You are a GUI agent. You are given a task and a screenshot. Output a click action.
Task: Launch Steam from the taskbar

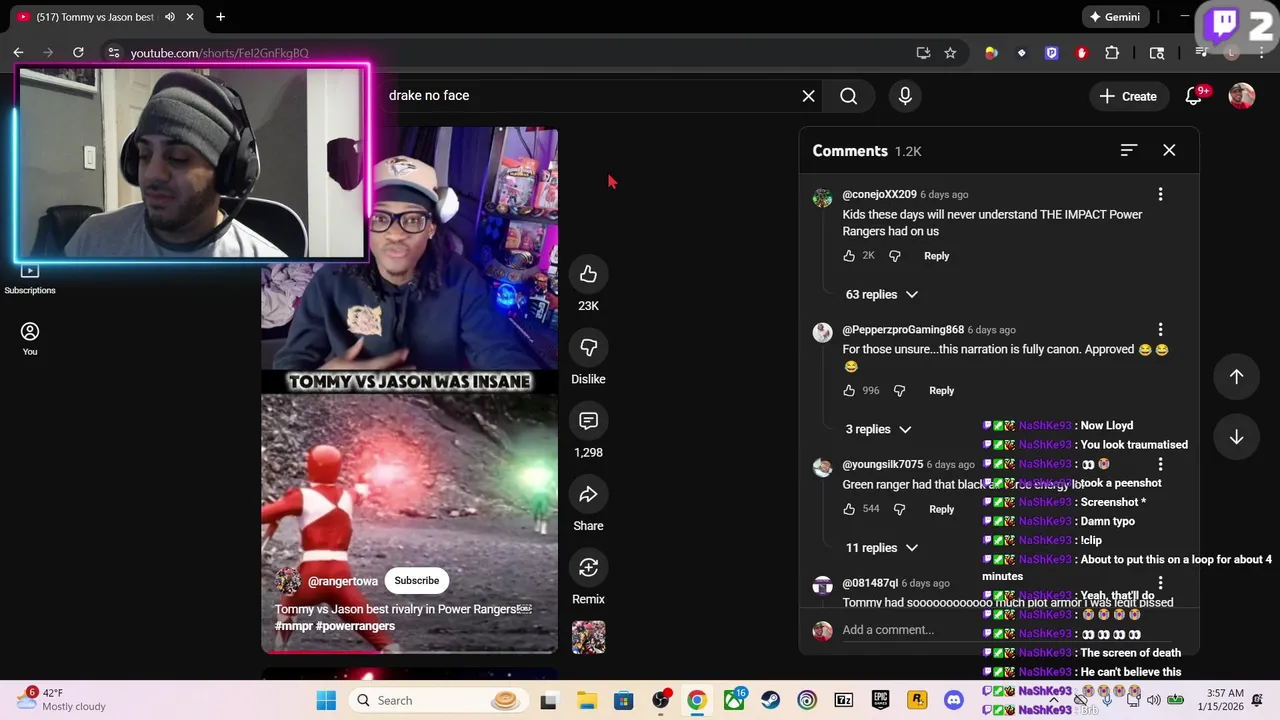(x=771, y=700)
